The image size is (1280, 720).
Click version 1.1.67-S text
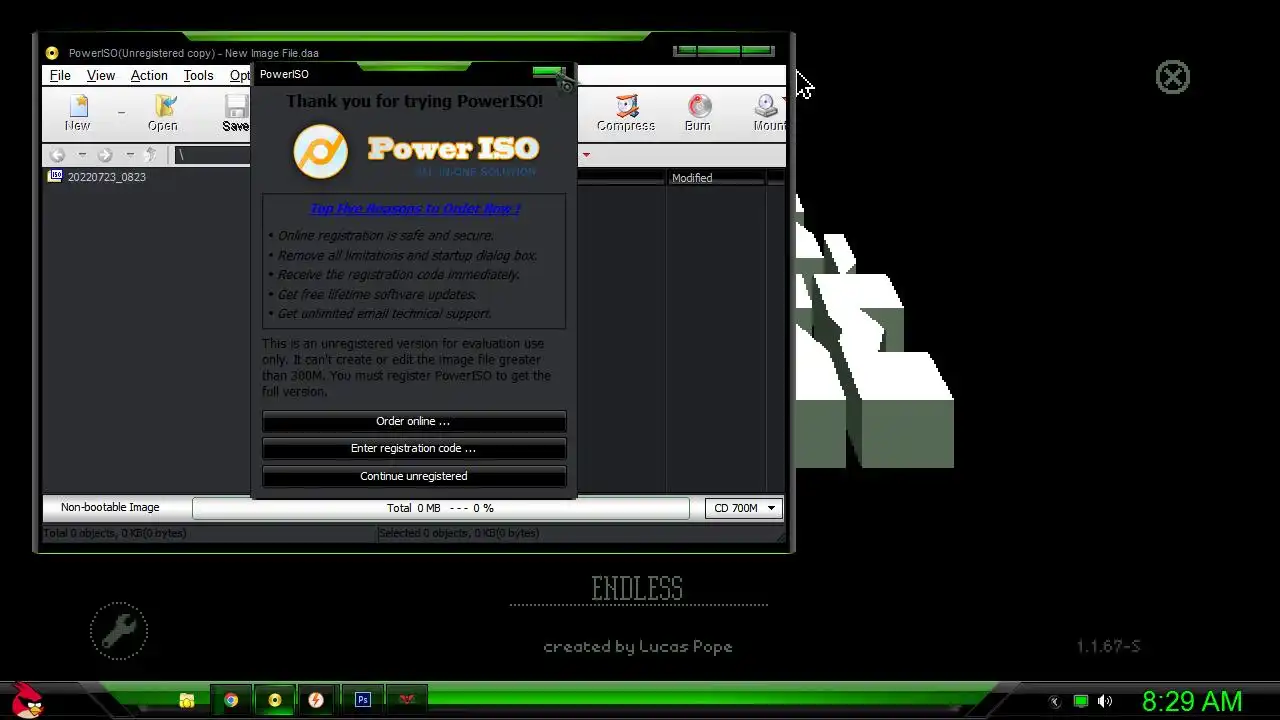point(1108,647)
